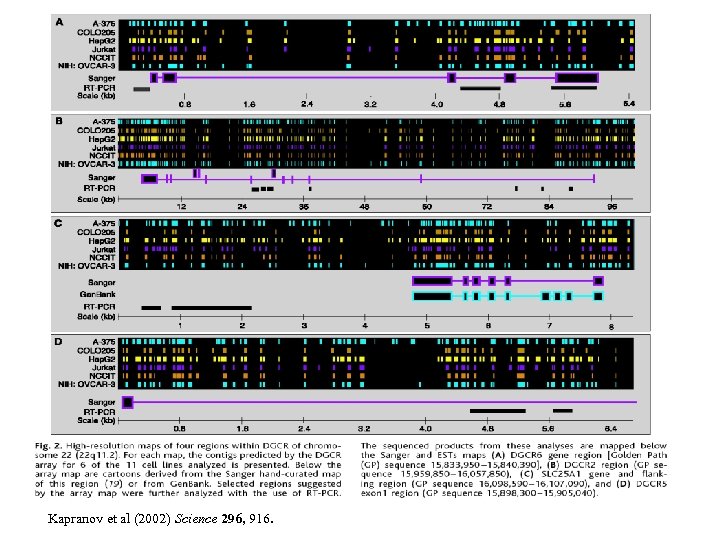Click the Scale (kb) label in panel C
This screenshot has height=540, width=720.
pos(96,316)
